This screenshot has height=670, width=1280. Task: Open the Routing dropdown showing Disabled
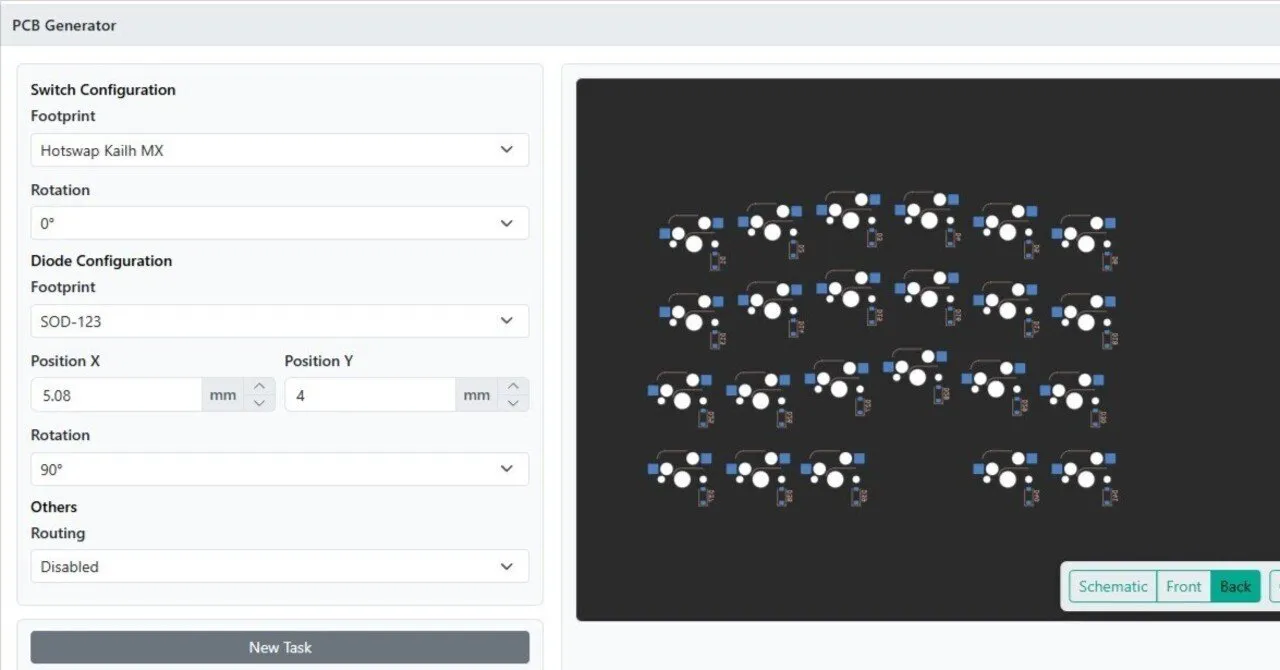click(279, 566)
